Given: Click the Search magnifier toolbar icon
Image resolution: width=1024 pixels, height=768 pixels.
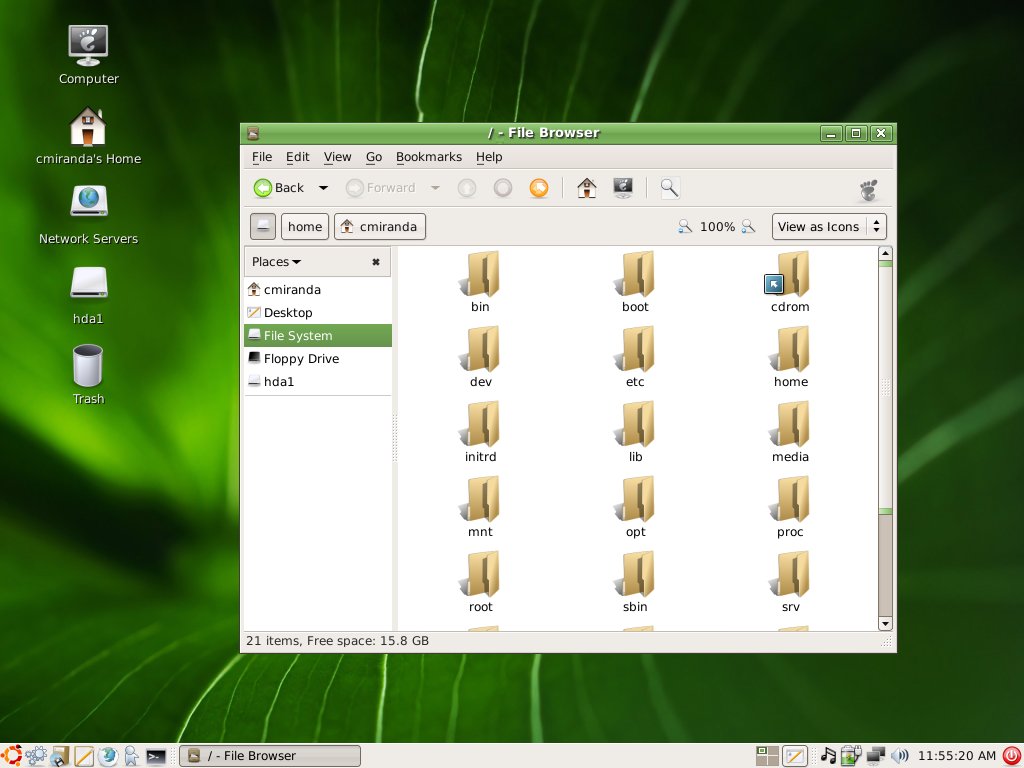Looking at the screenshot, I should tap(669, 188).
